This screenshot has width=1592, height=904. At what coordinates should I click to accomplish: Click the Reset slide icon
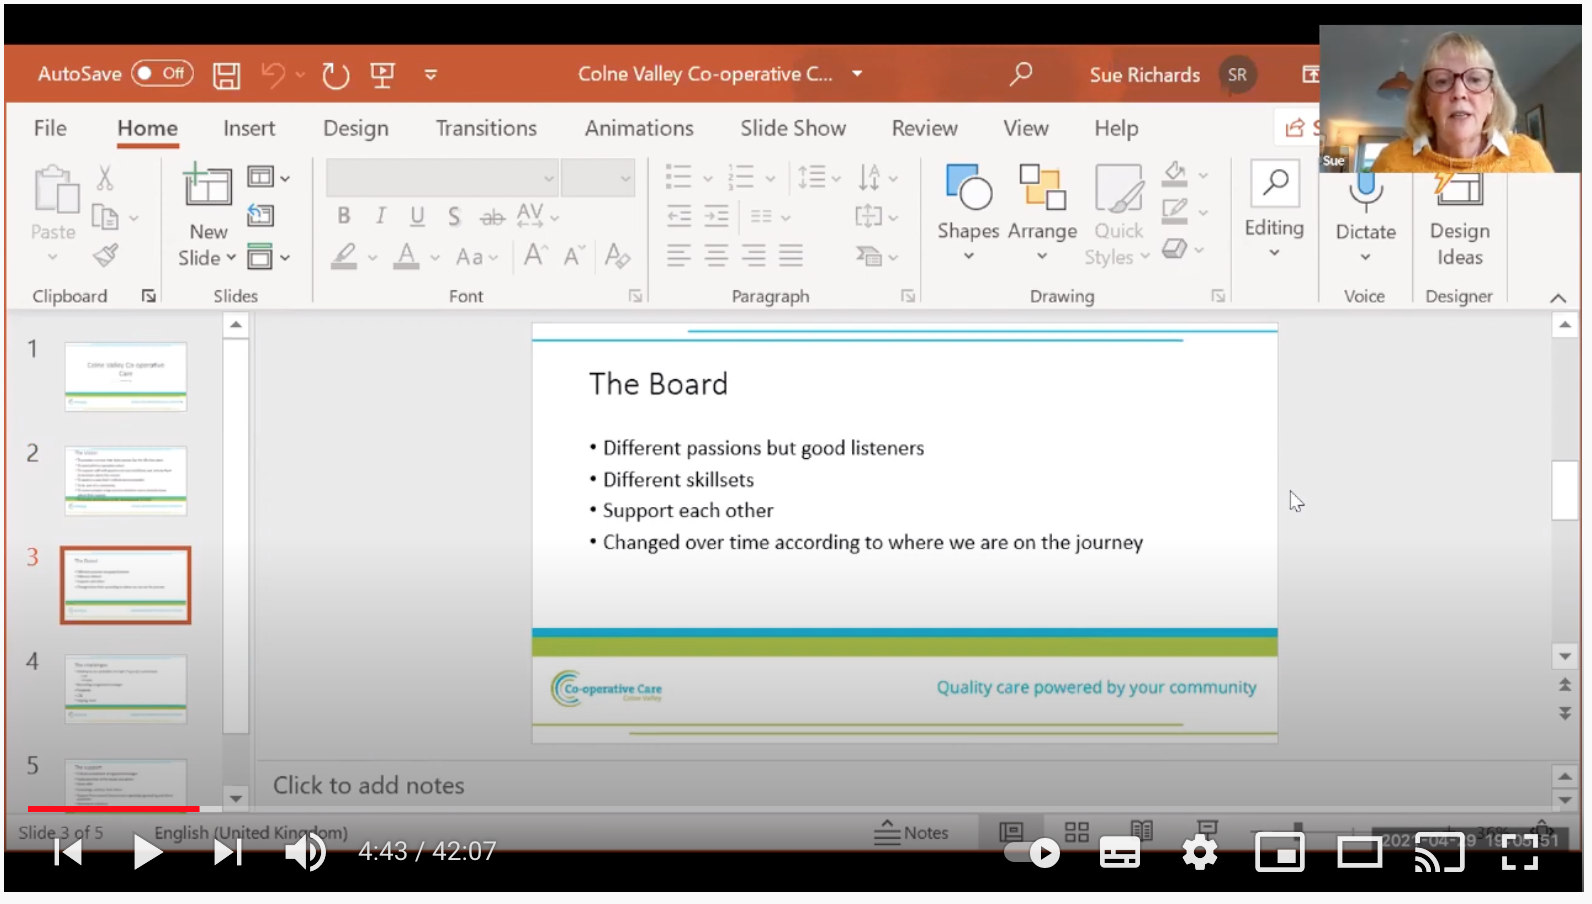coord(261,215)
